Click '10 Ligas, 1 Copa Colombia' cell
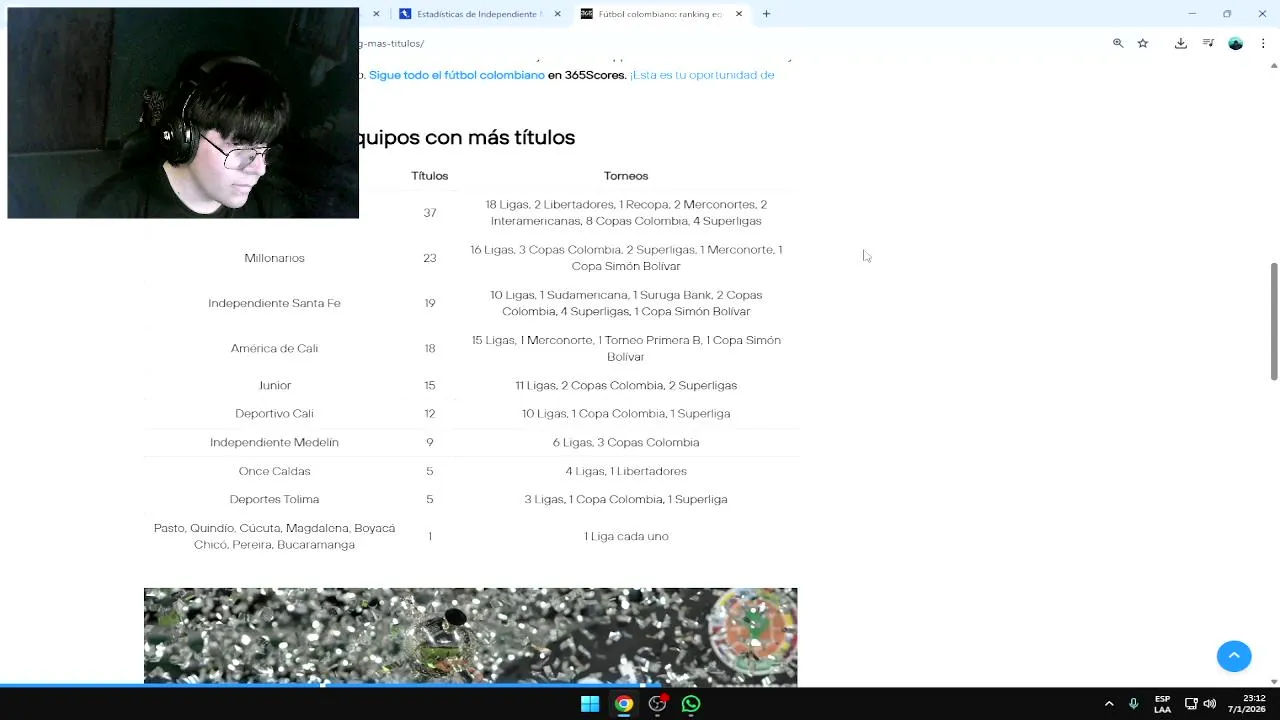1280x720 pixels. (x=626, y=413)
